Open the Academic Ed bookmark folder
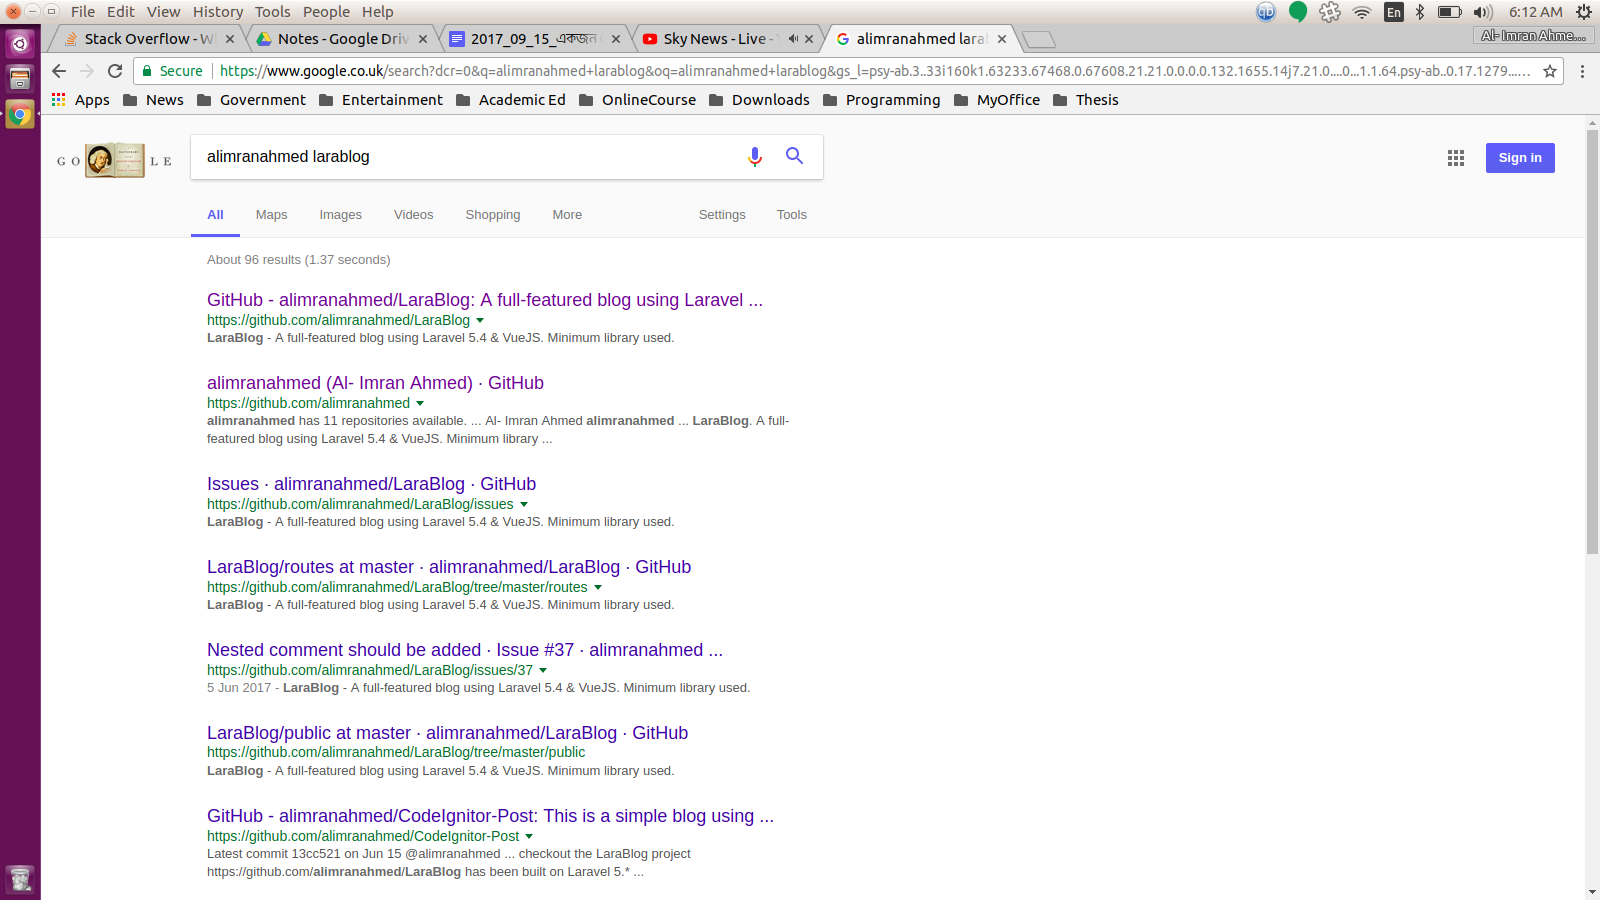The width and height of the screenshot is (1600, 900). (x=510, y=100)
